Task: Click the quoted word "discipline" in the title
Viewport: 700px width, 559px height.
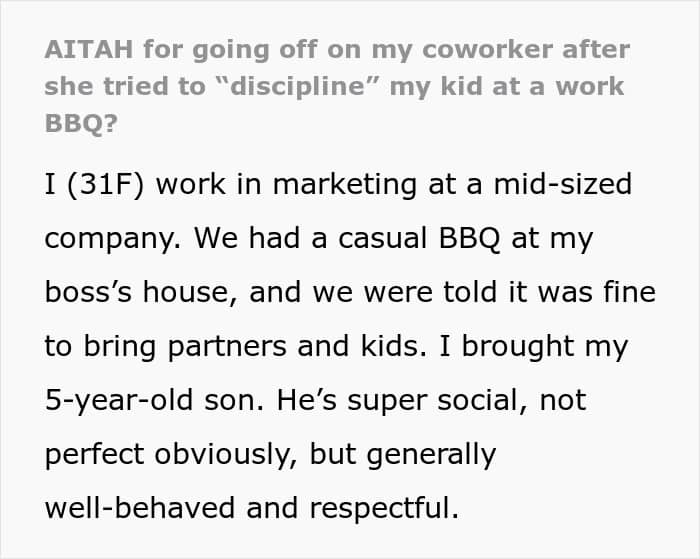Action: [x=297, y=86]
